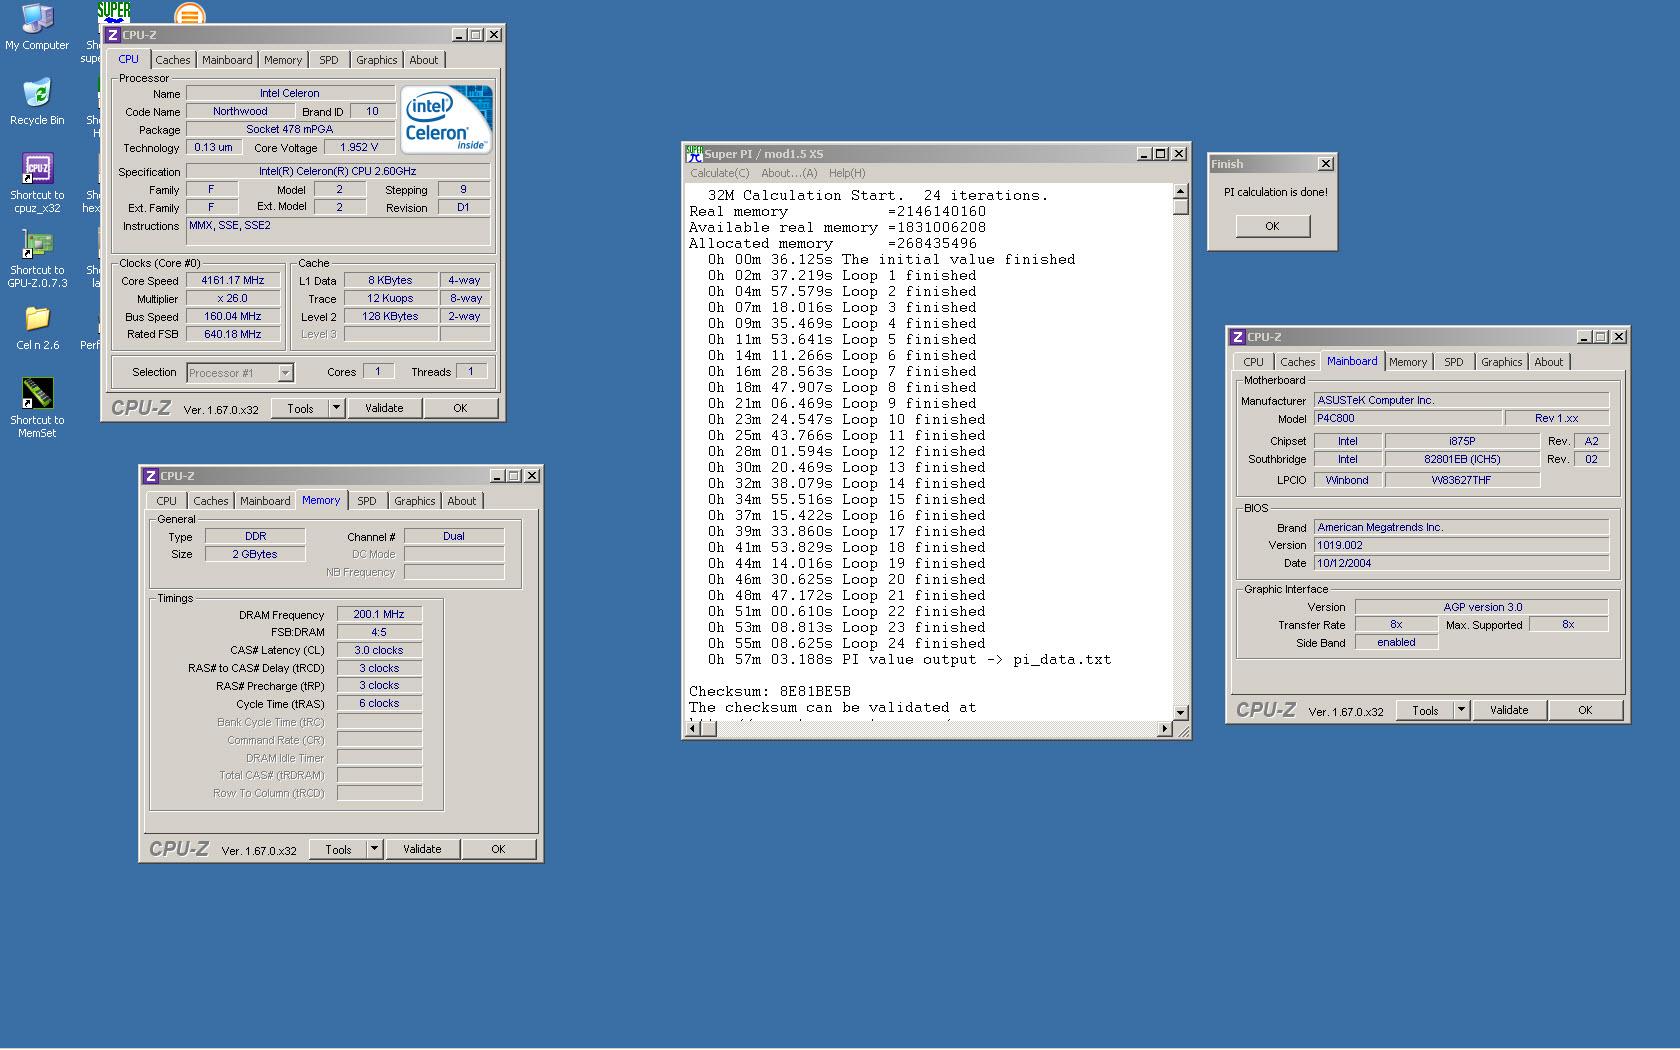Click the DRAM Frequency value 200.1 MHz
Screen dimensions: 1680x1050
coord(379,614)
